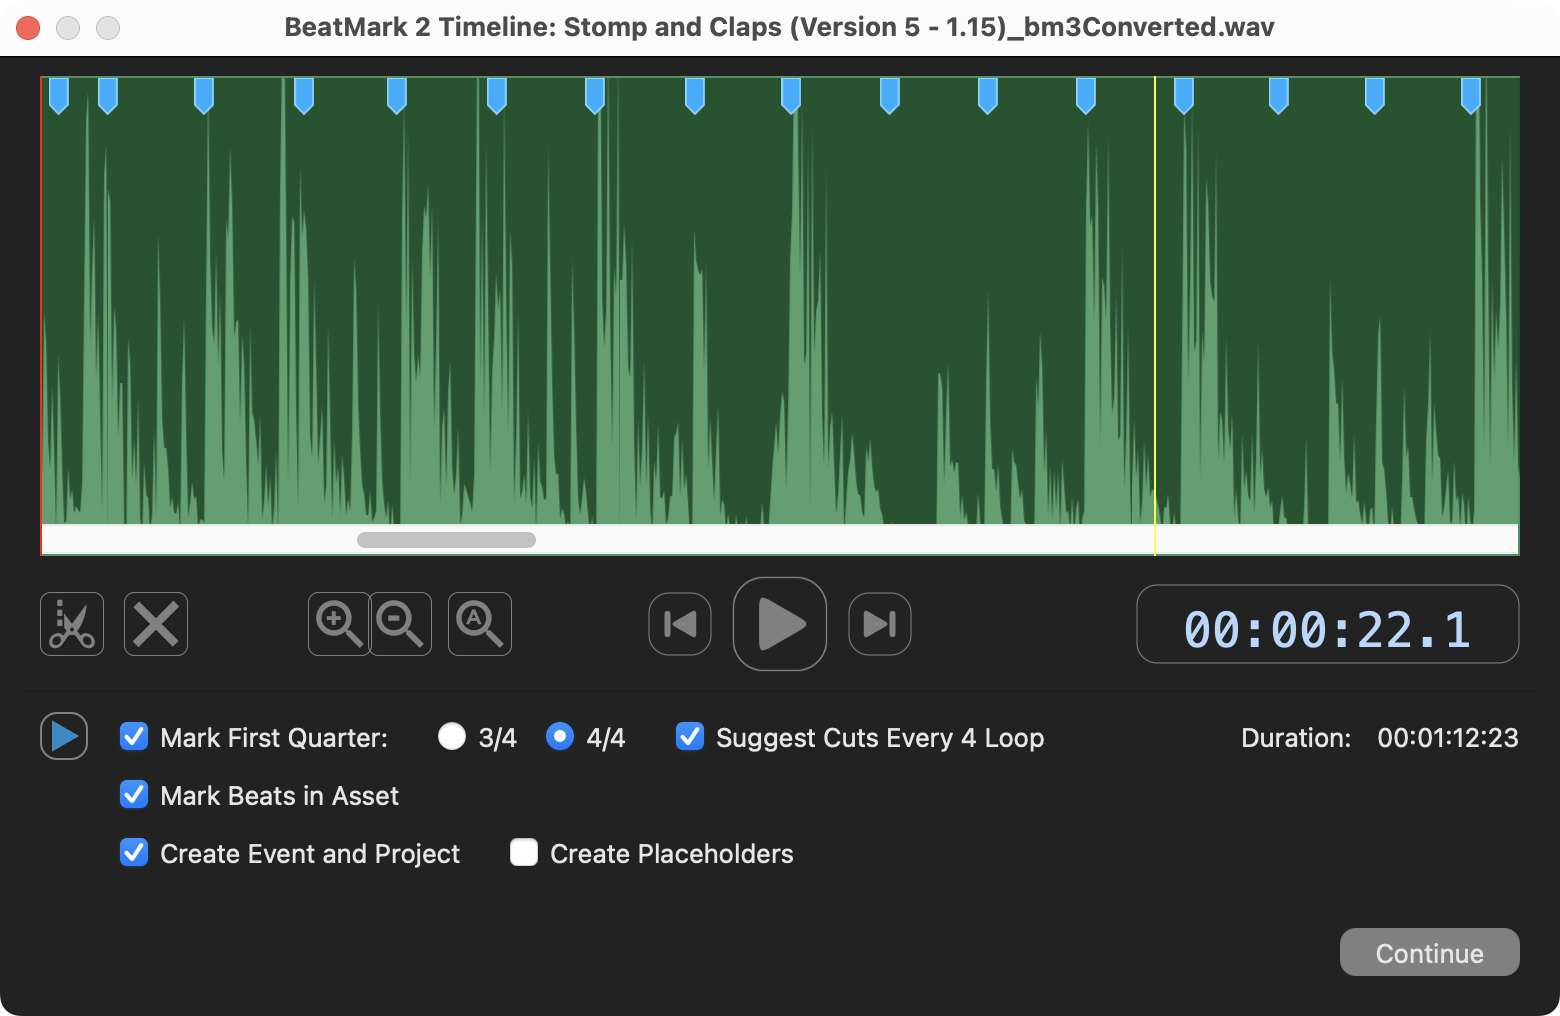
Task: Skip to the end of the track
Action: click(880, 624)
